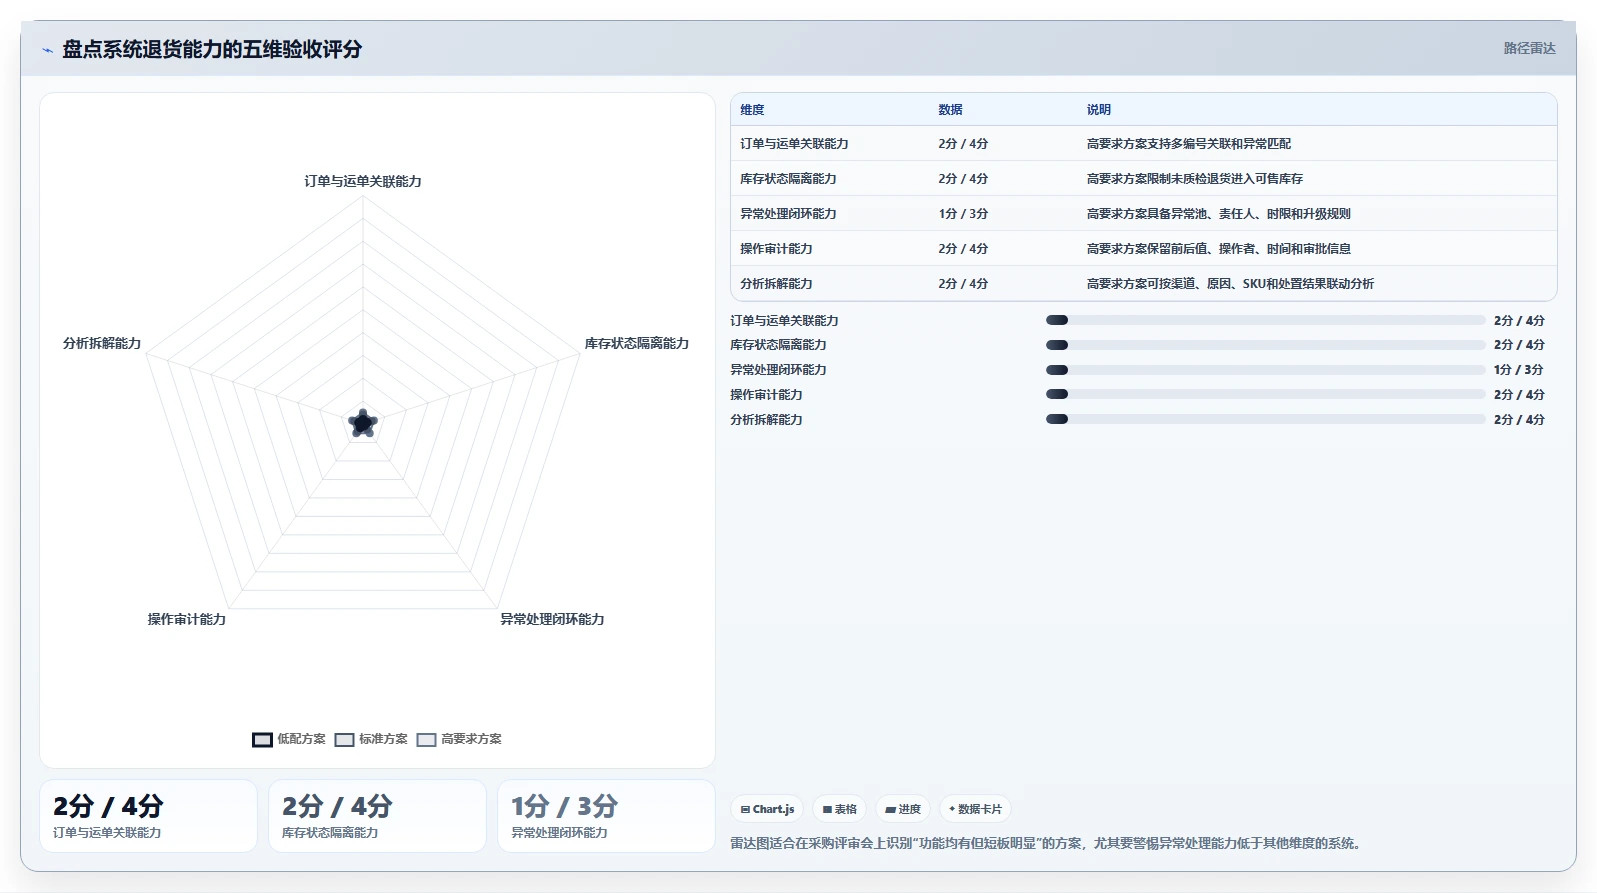Image resolution: width=1597 pixels, height=893 pixels.
Task: Click the 数据卡片 tag
Action: point(975,809)
